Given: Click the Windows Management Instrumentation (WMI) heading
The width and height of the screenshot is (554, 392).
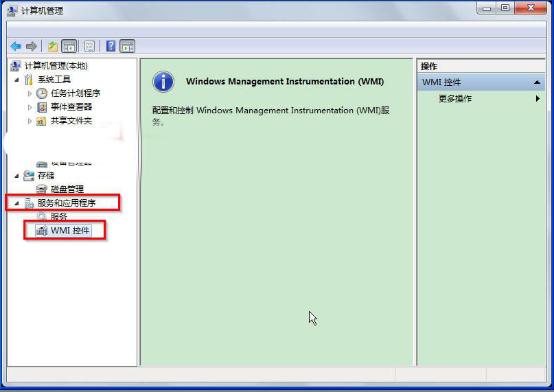Looking at the screenshot, I should [285, 81].
